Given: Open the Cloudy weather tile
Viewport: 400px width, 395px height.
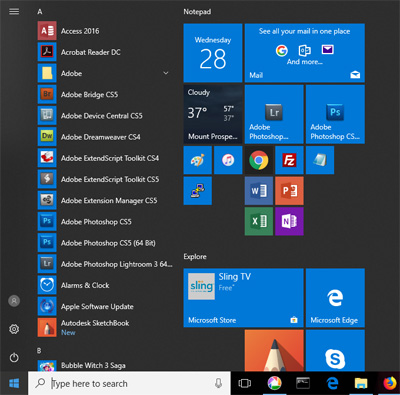Looking at the screenshot, I should [x=213, y=114].
